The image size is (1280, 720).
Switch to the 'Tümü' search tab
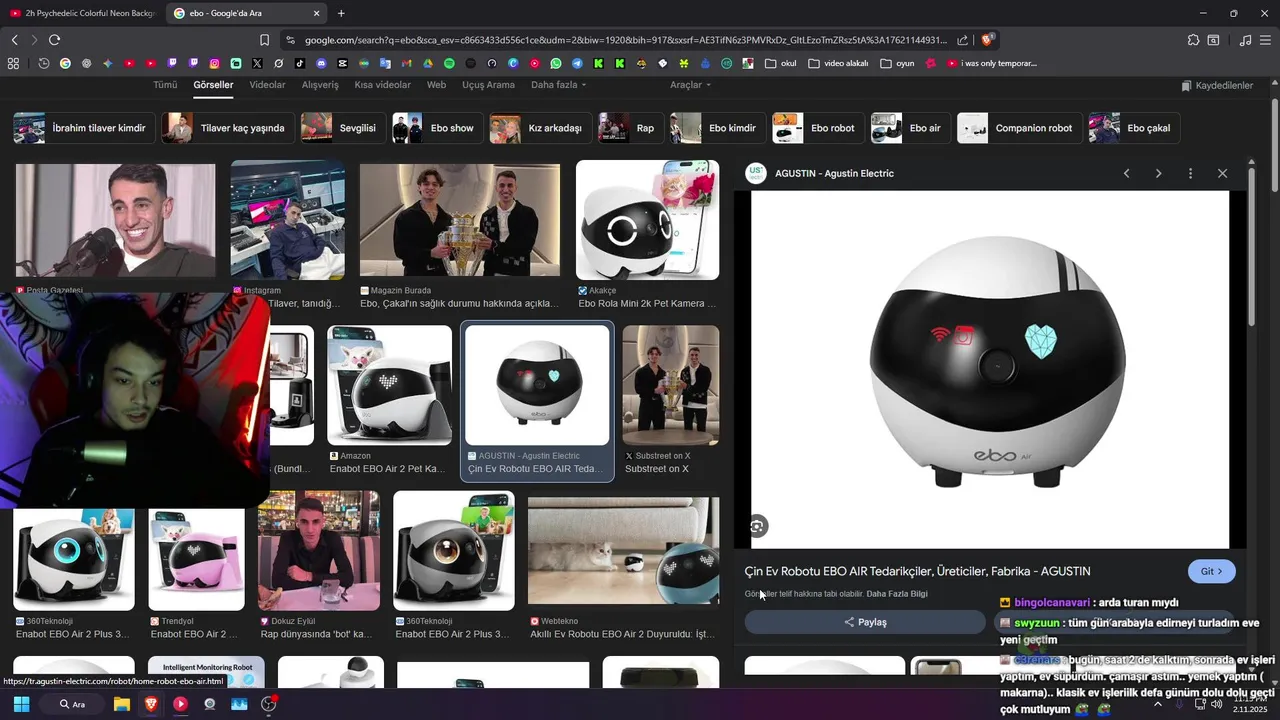point(165,85)
